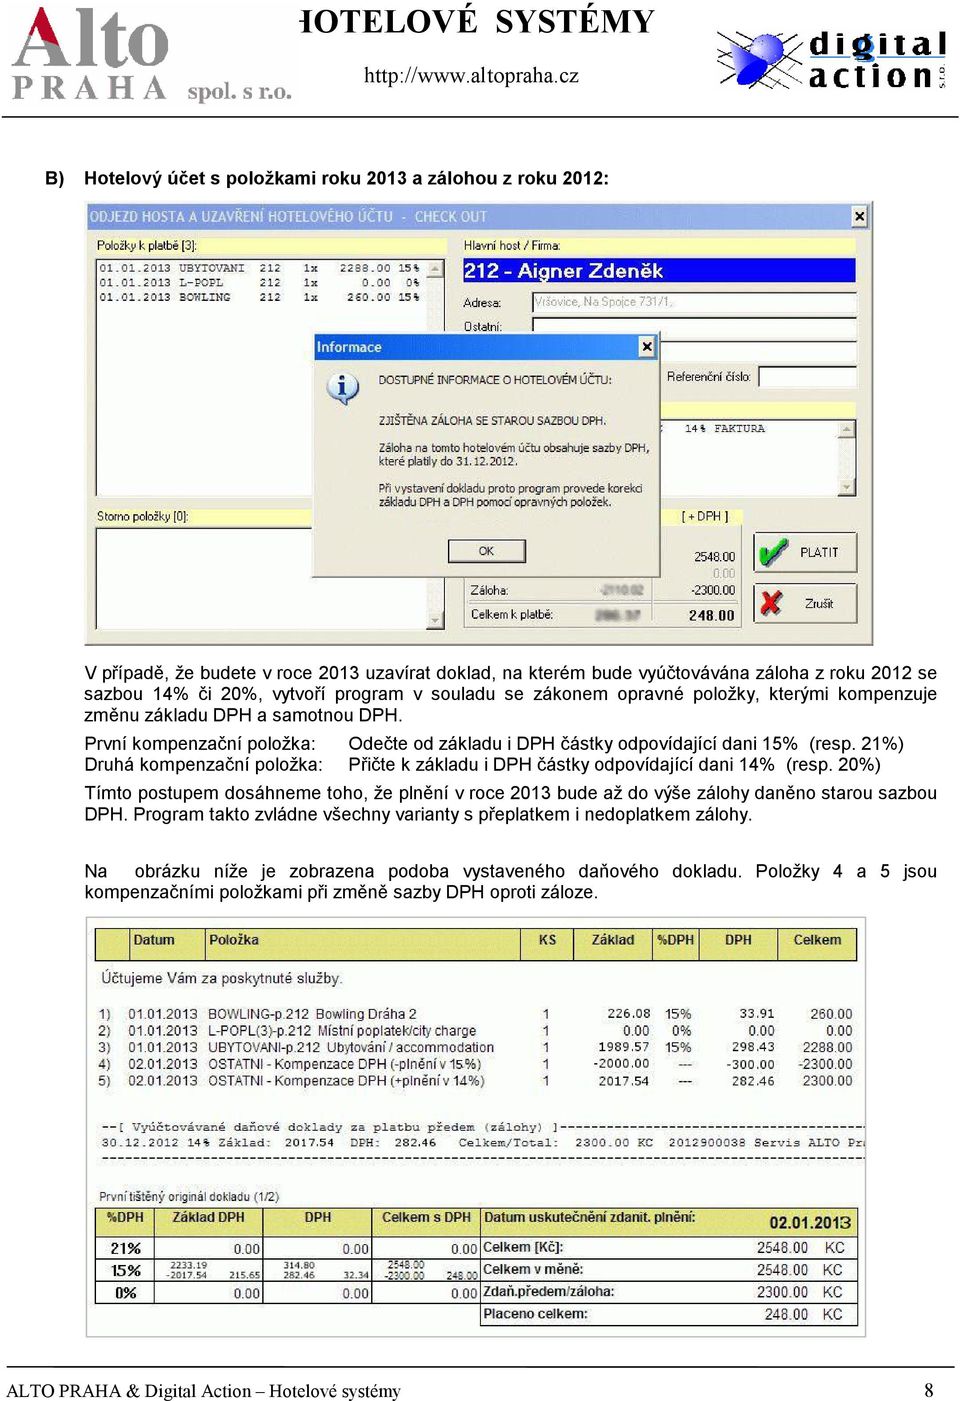The width and height of the screenshot is (960, 1401).
Task: Click the PLATIT button with the green checkmark
Action: [805, 552]
